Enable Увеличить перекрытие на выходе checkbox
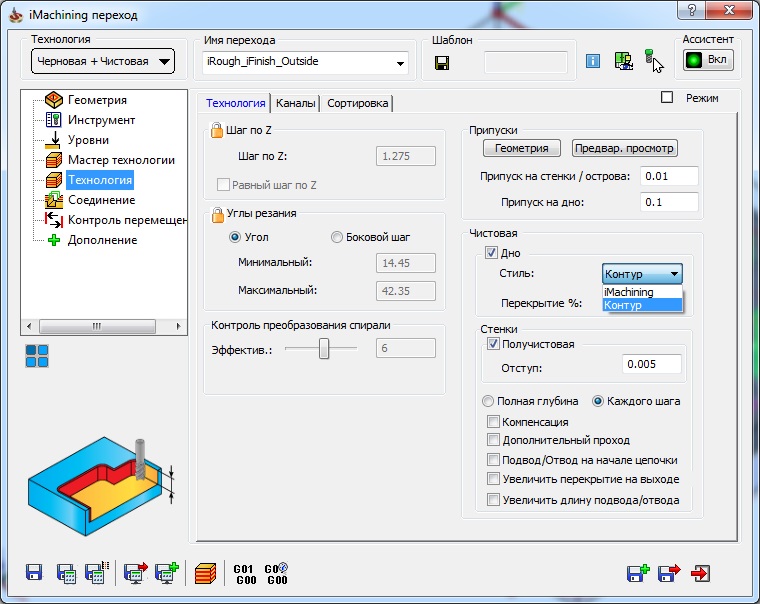Screen dimensions: 760x604 click(x=493, y=479)
